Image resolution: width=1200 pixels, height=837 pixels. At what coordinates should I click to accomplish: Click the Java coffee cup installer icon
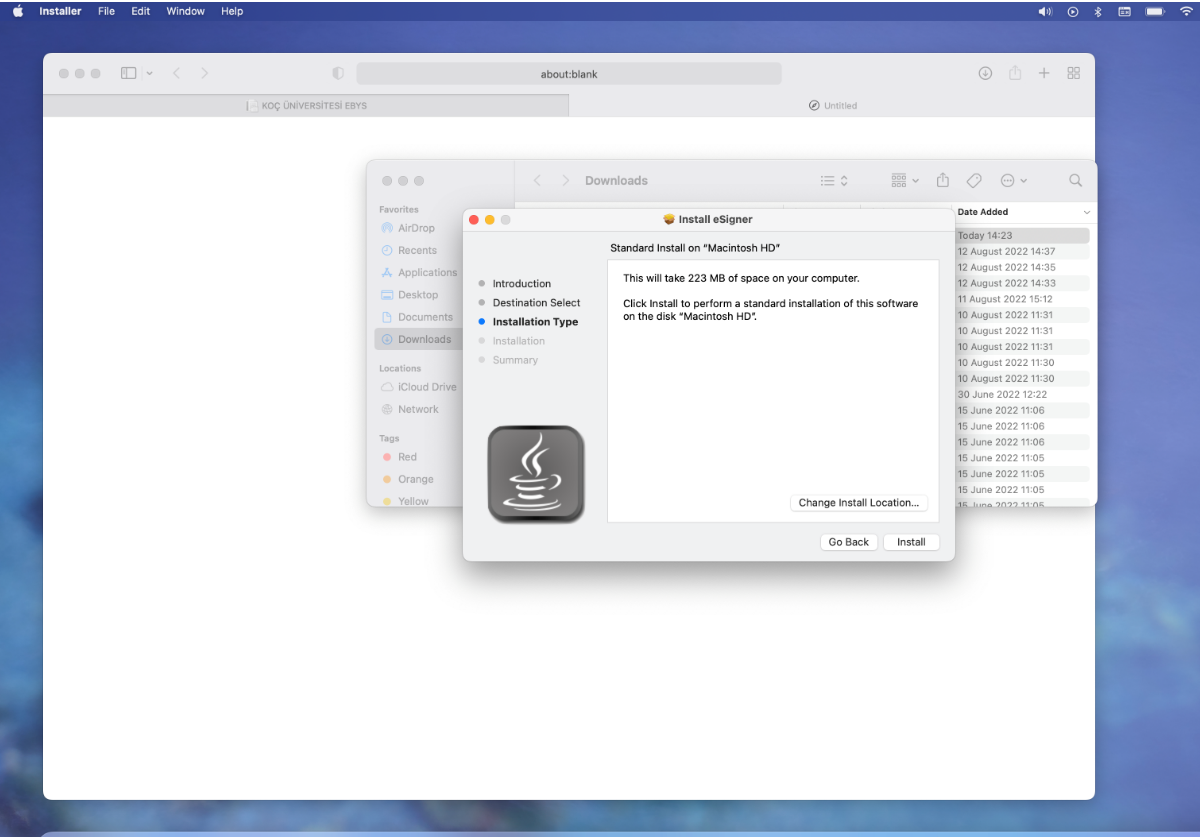coord(536,473)
